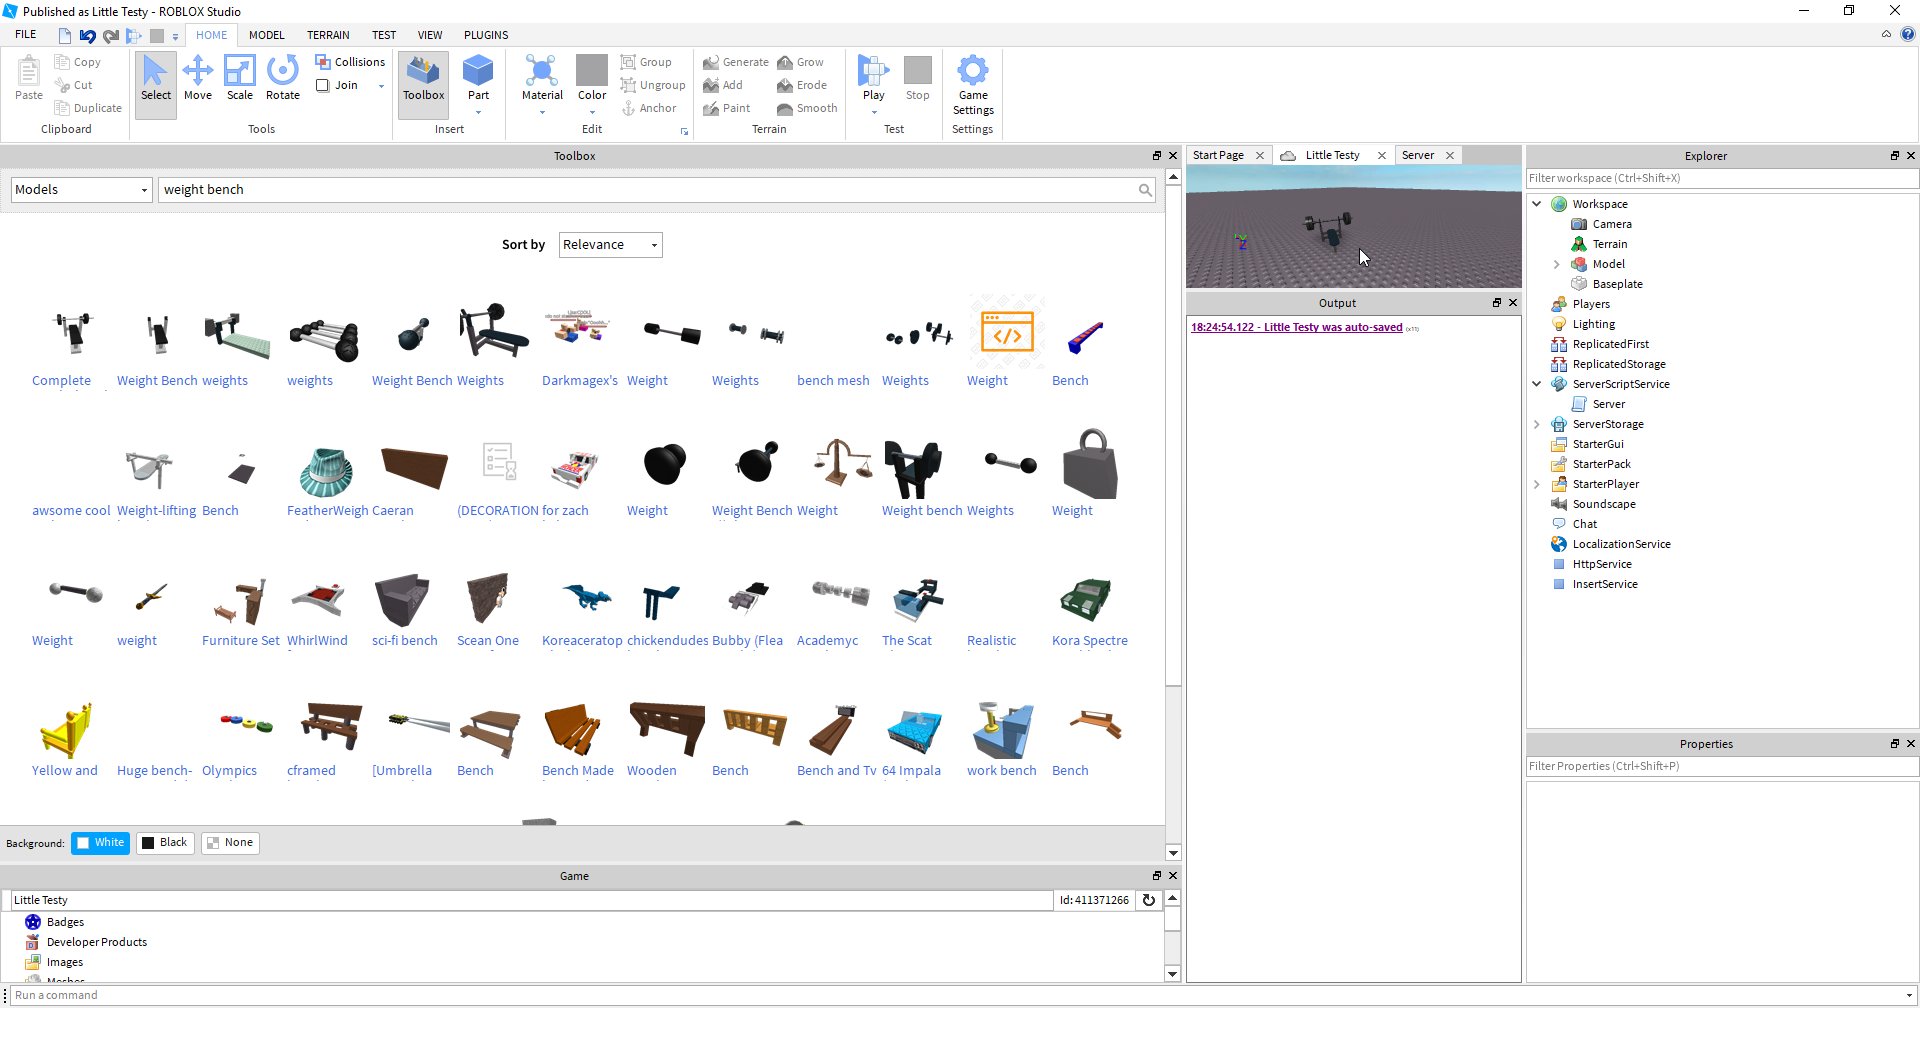The height and width of the screenshot is (1040, 1920).
Task: Set toolbox background to White
Action: (100, 843)
